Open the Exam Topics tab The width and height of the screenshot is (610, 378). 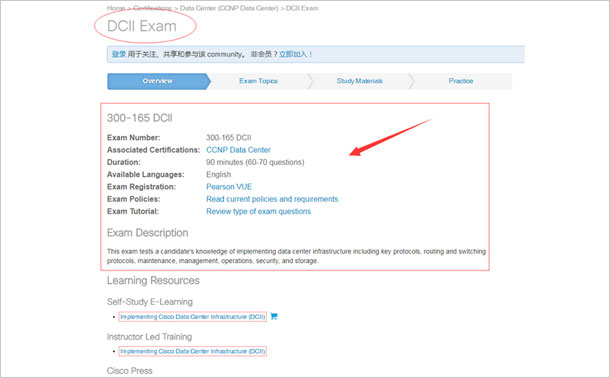coord(259,81)
